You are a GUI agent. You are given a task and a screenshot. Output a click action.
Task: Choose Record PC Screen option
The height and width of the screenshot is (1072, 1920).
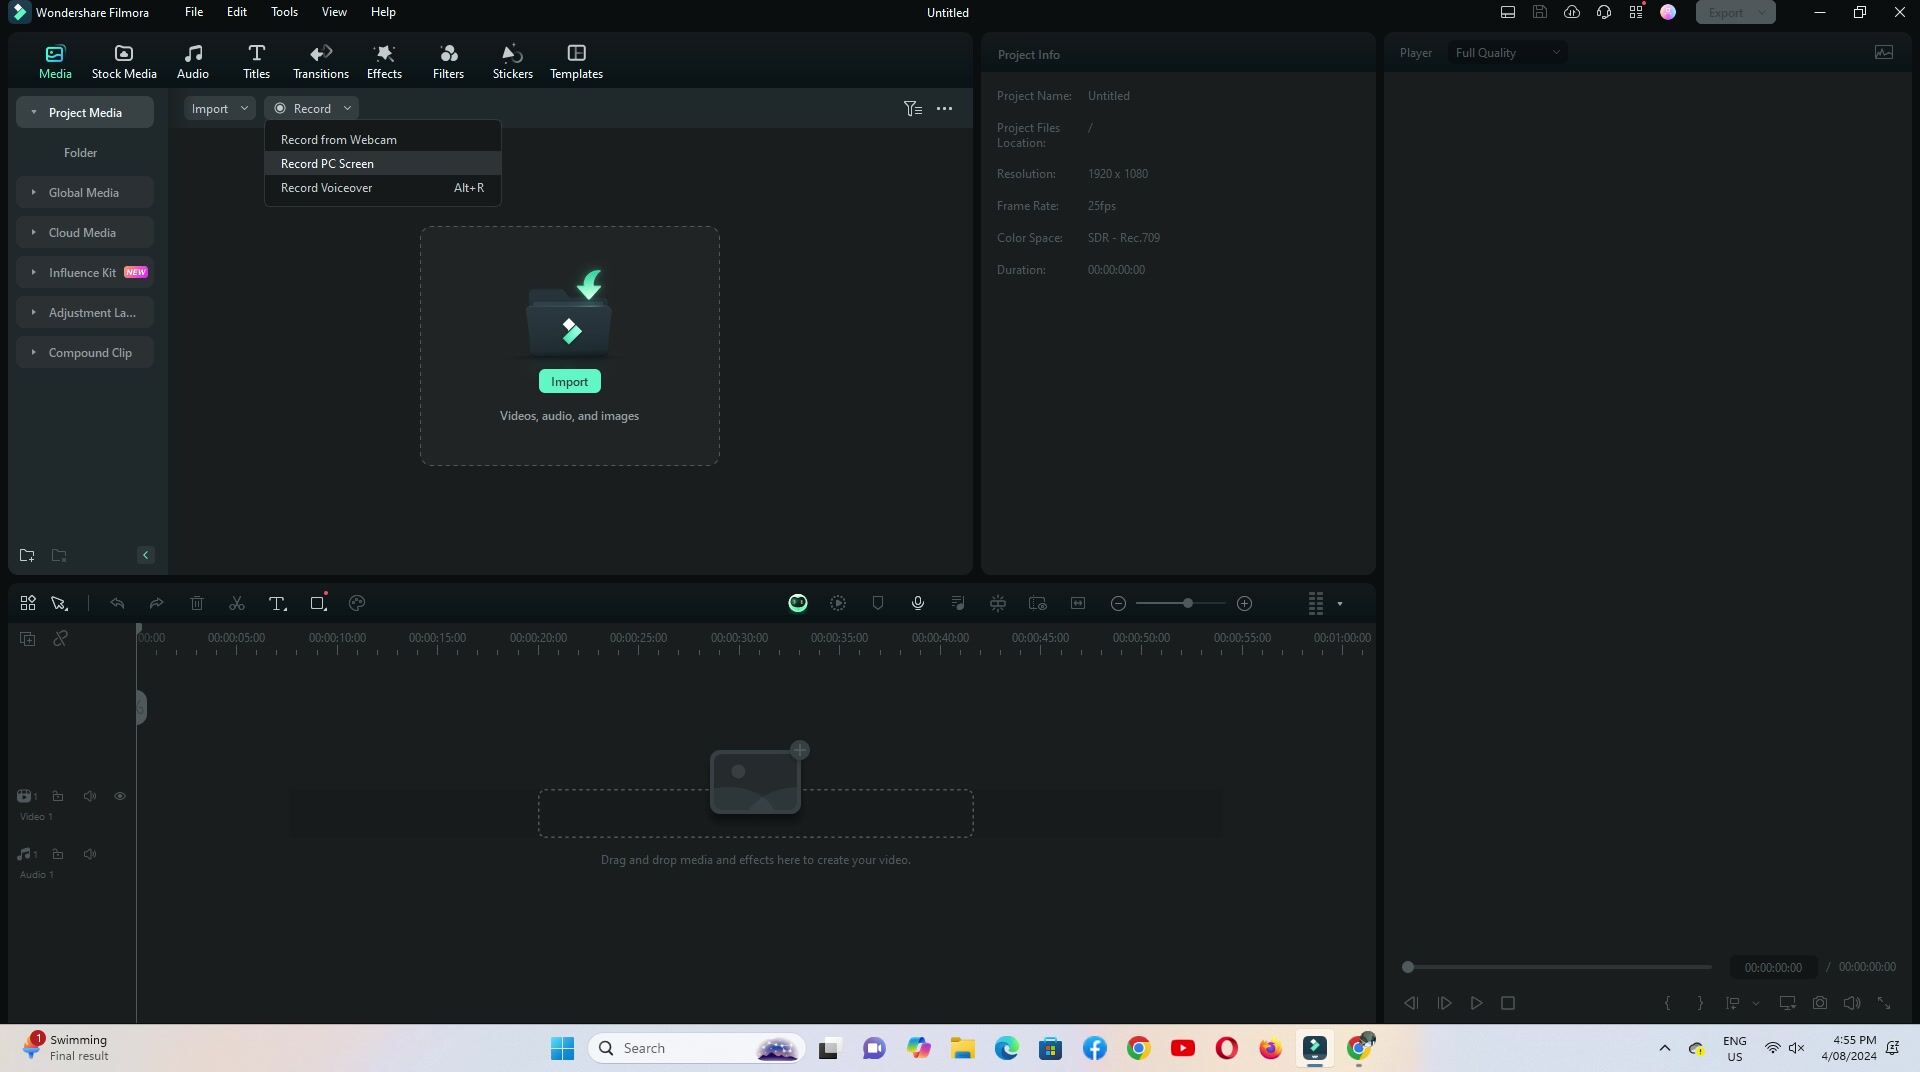[327, 164]
